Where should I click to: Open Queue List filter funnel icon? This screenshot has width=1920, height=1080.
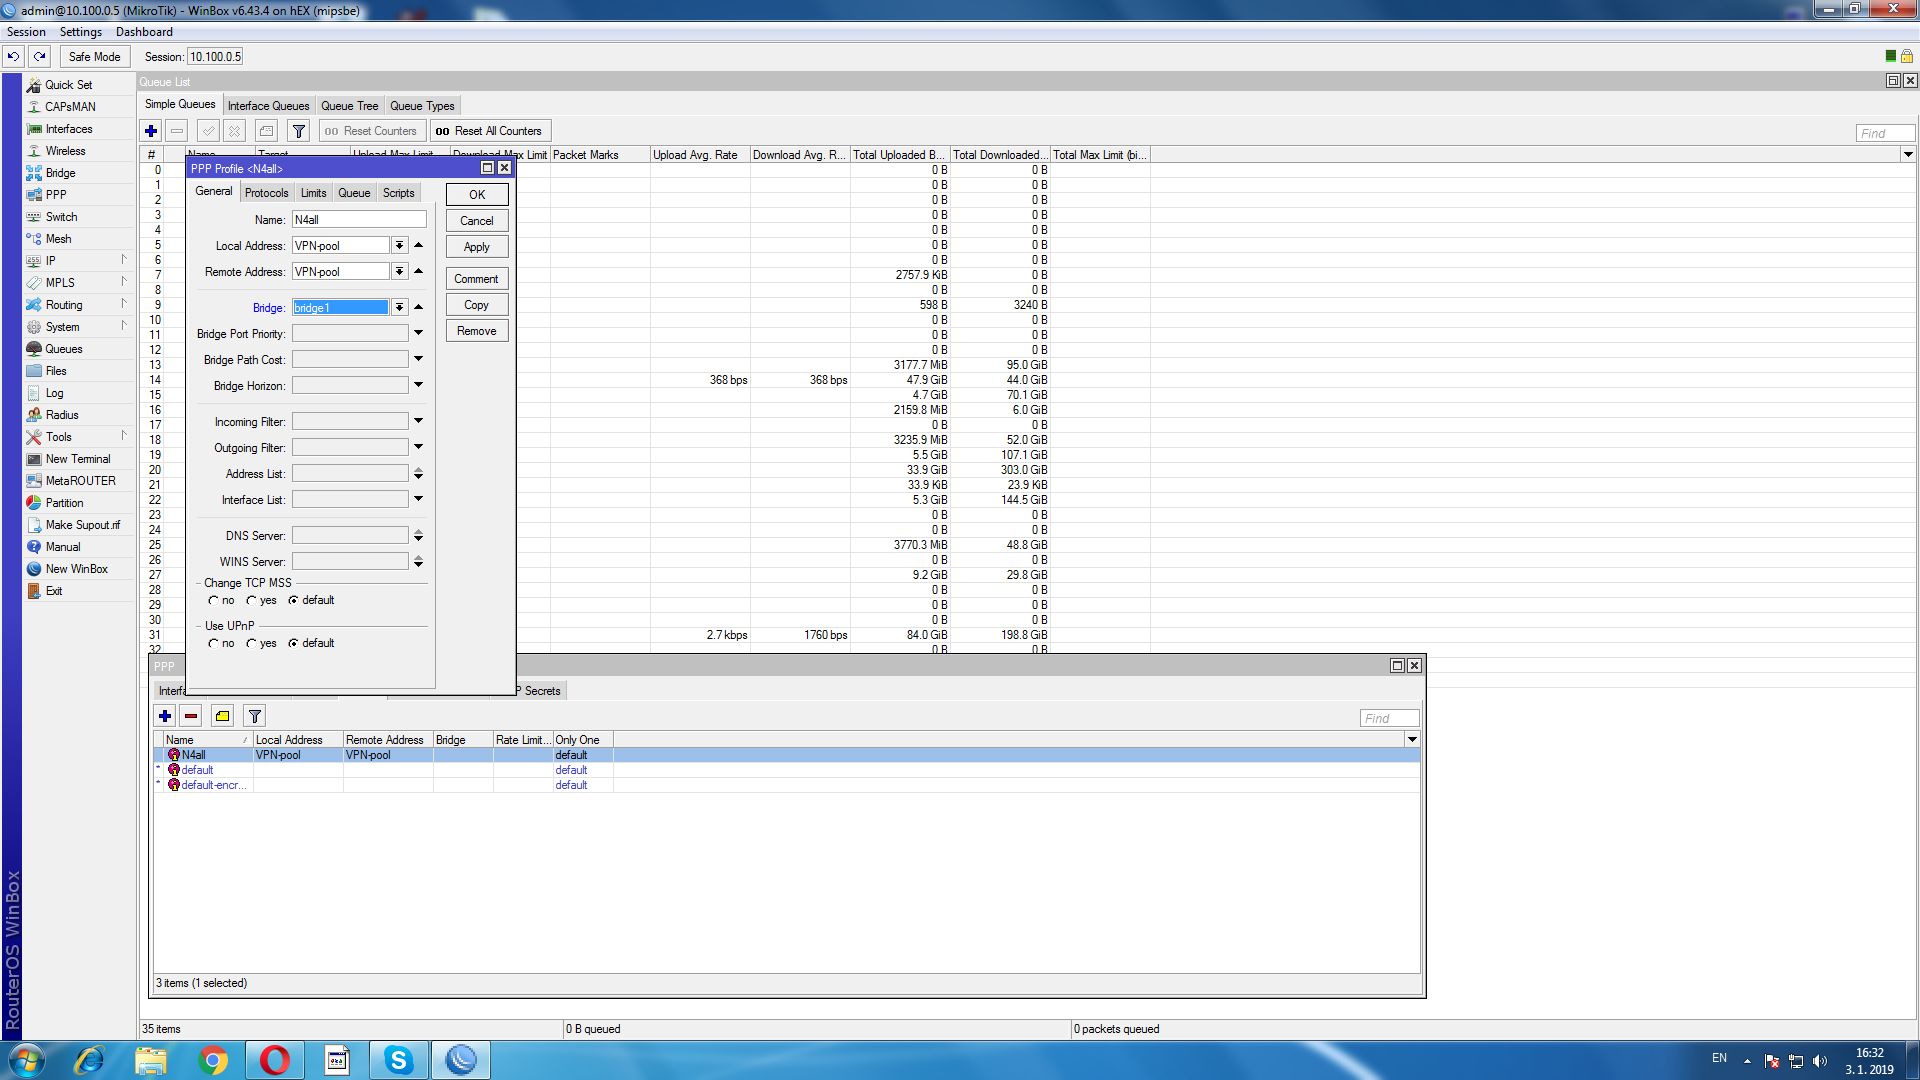tap(298, 131)
